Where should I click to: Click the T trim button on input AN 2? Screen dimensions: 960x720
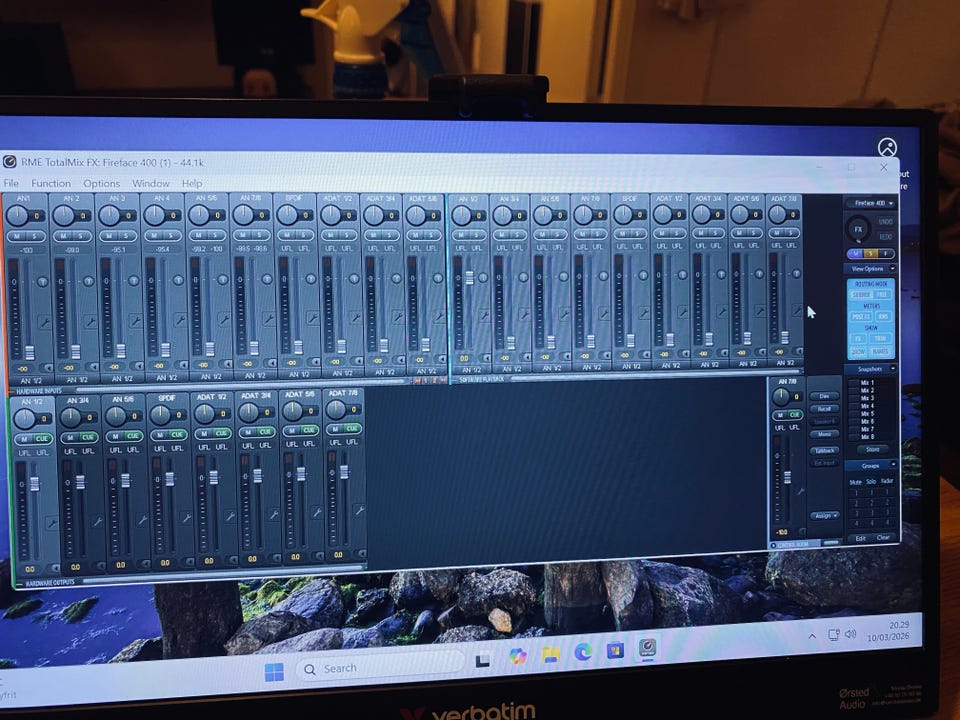tap(88, 281)
